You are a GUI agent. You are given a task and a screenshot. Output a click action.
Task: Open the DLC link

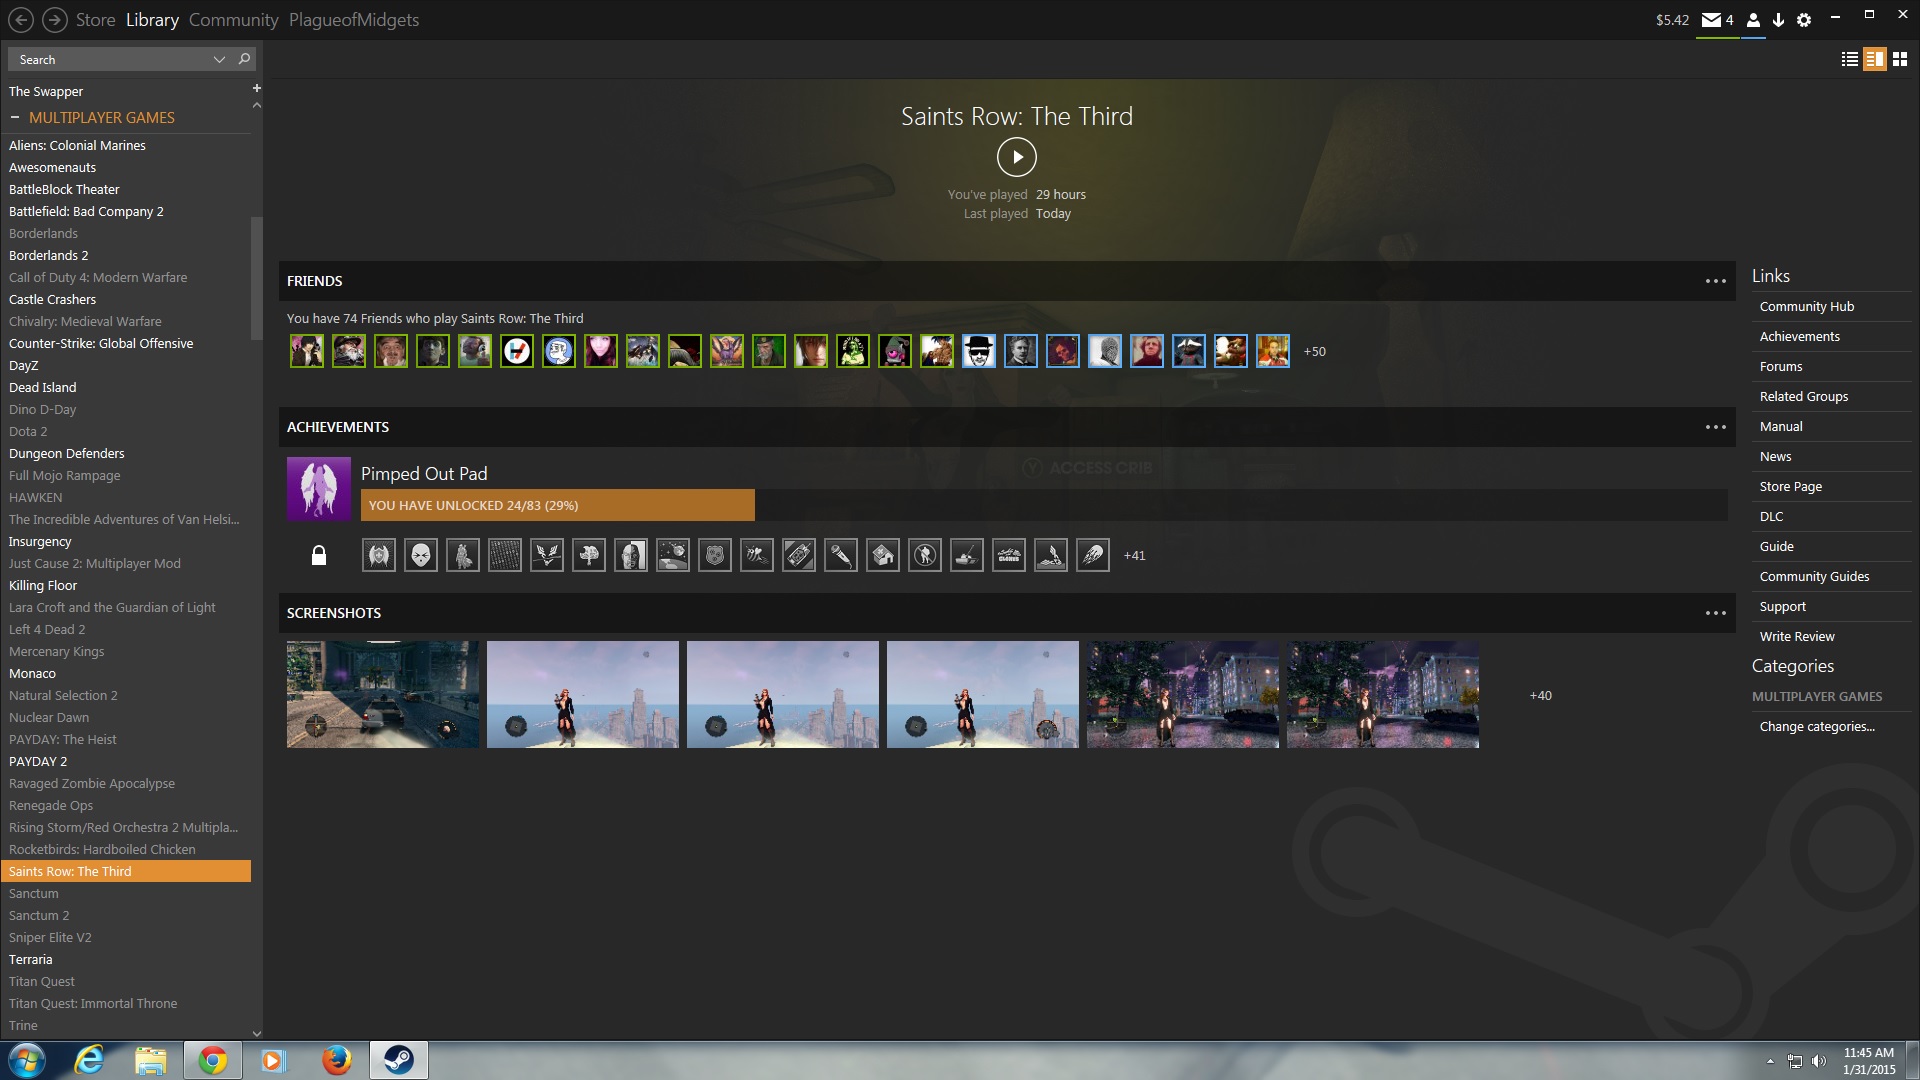tap(1772, 517)
